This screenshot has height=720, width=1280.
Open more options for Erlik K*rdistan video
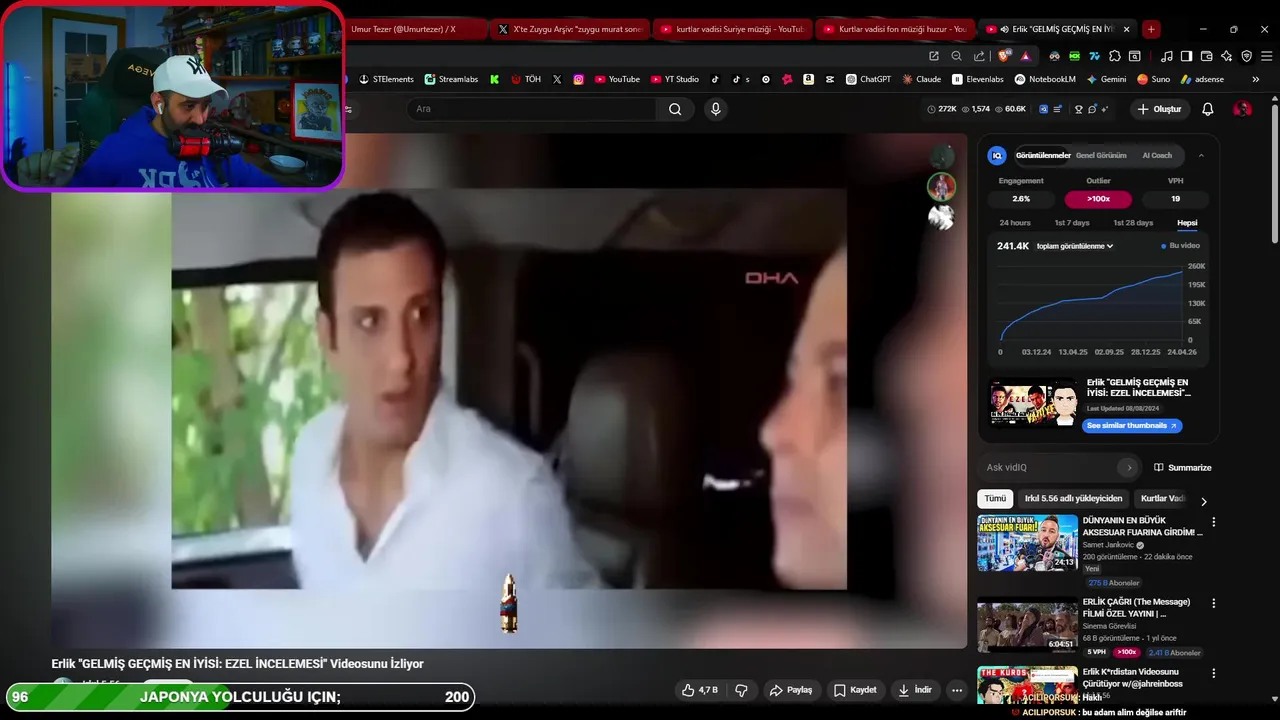pyautogui.click(x=1214, y=674)
